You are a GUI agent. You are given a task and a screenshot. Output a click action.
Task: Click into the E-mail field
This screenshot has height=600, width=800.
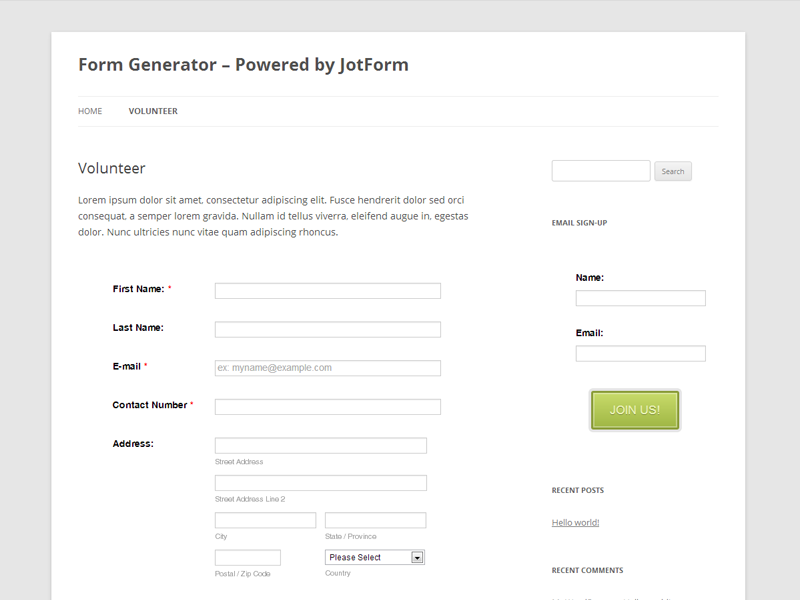(x=327, y=368)
